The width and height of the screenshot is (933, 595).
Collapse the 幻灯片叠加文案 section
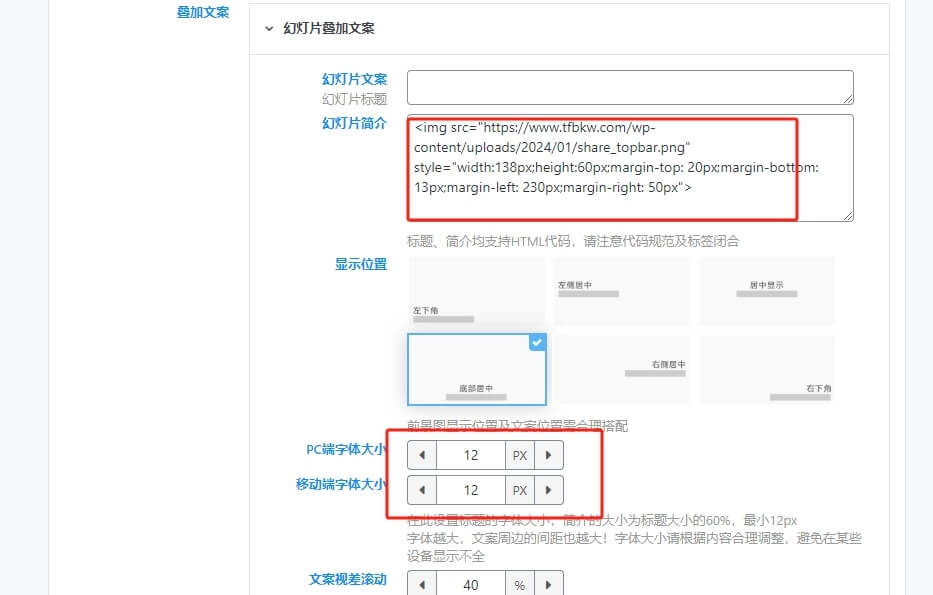click(268, 29)
